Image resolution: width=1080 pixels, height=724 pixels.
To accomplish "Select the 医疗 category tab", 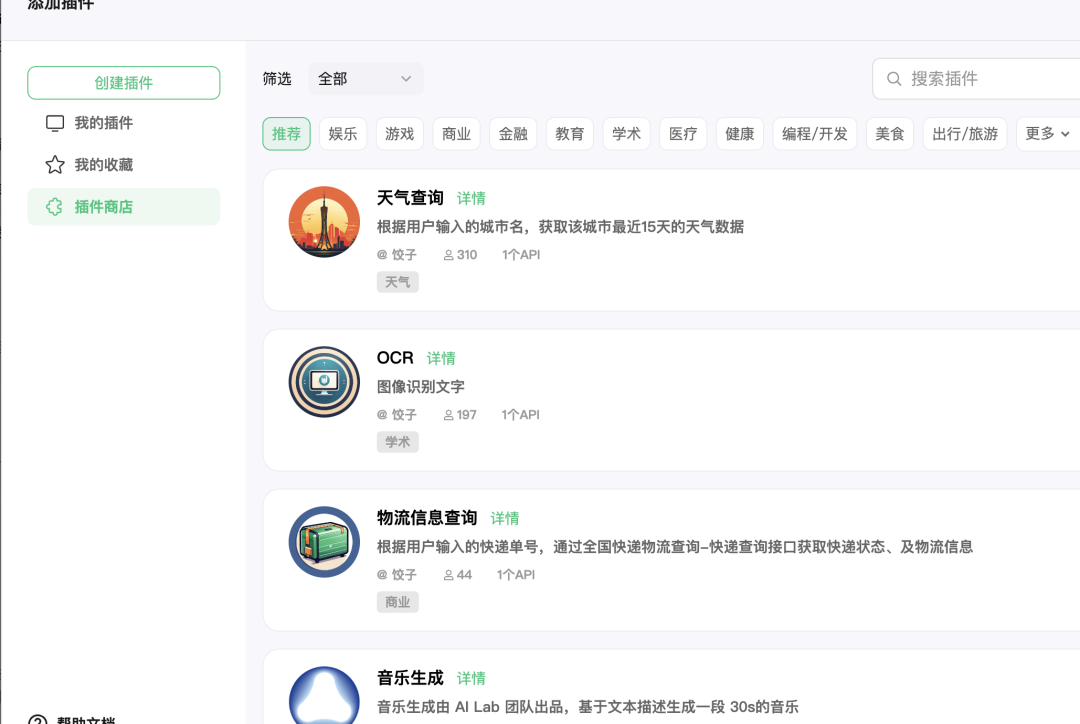I will tap(683, 134).
